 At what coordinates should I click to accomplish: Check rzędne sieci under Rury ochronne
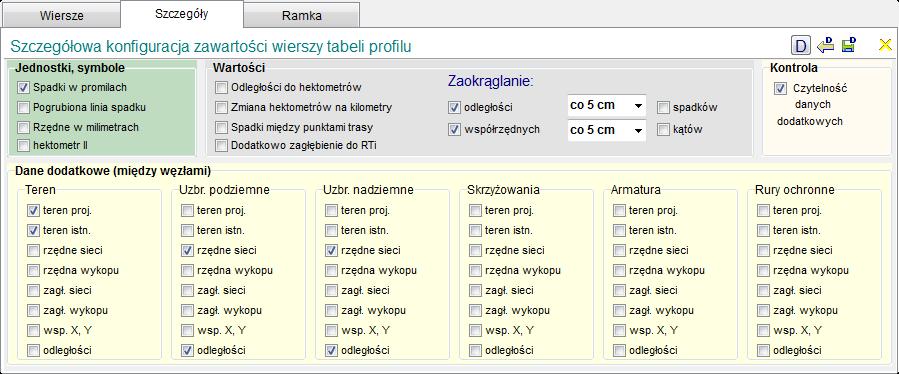(x=763, y=251)
